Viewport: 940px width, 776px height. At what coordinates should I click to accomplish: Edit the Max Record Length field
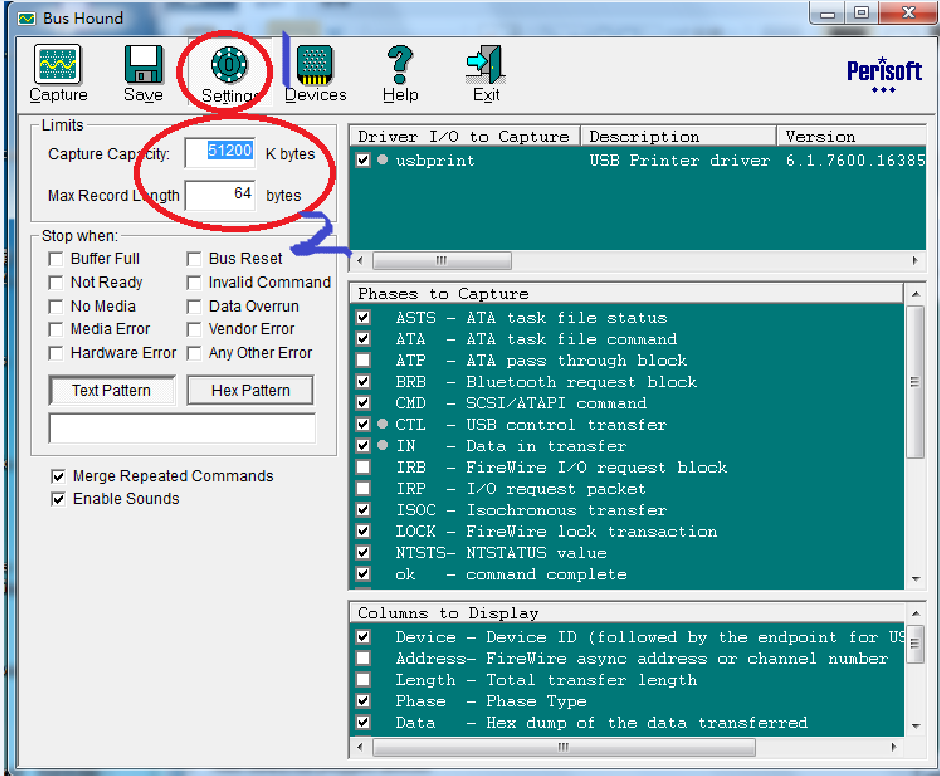(x=220, y=195)
